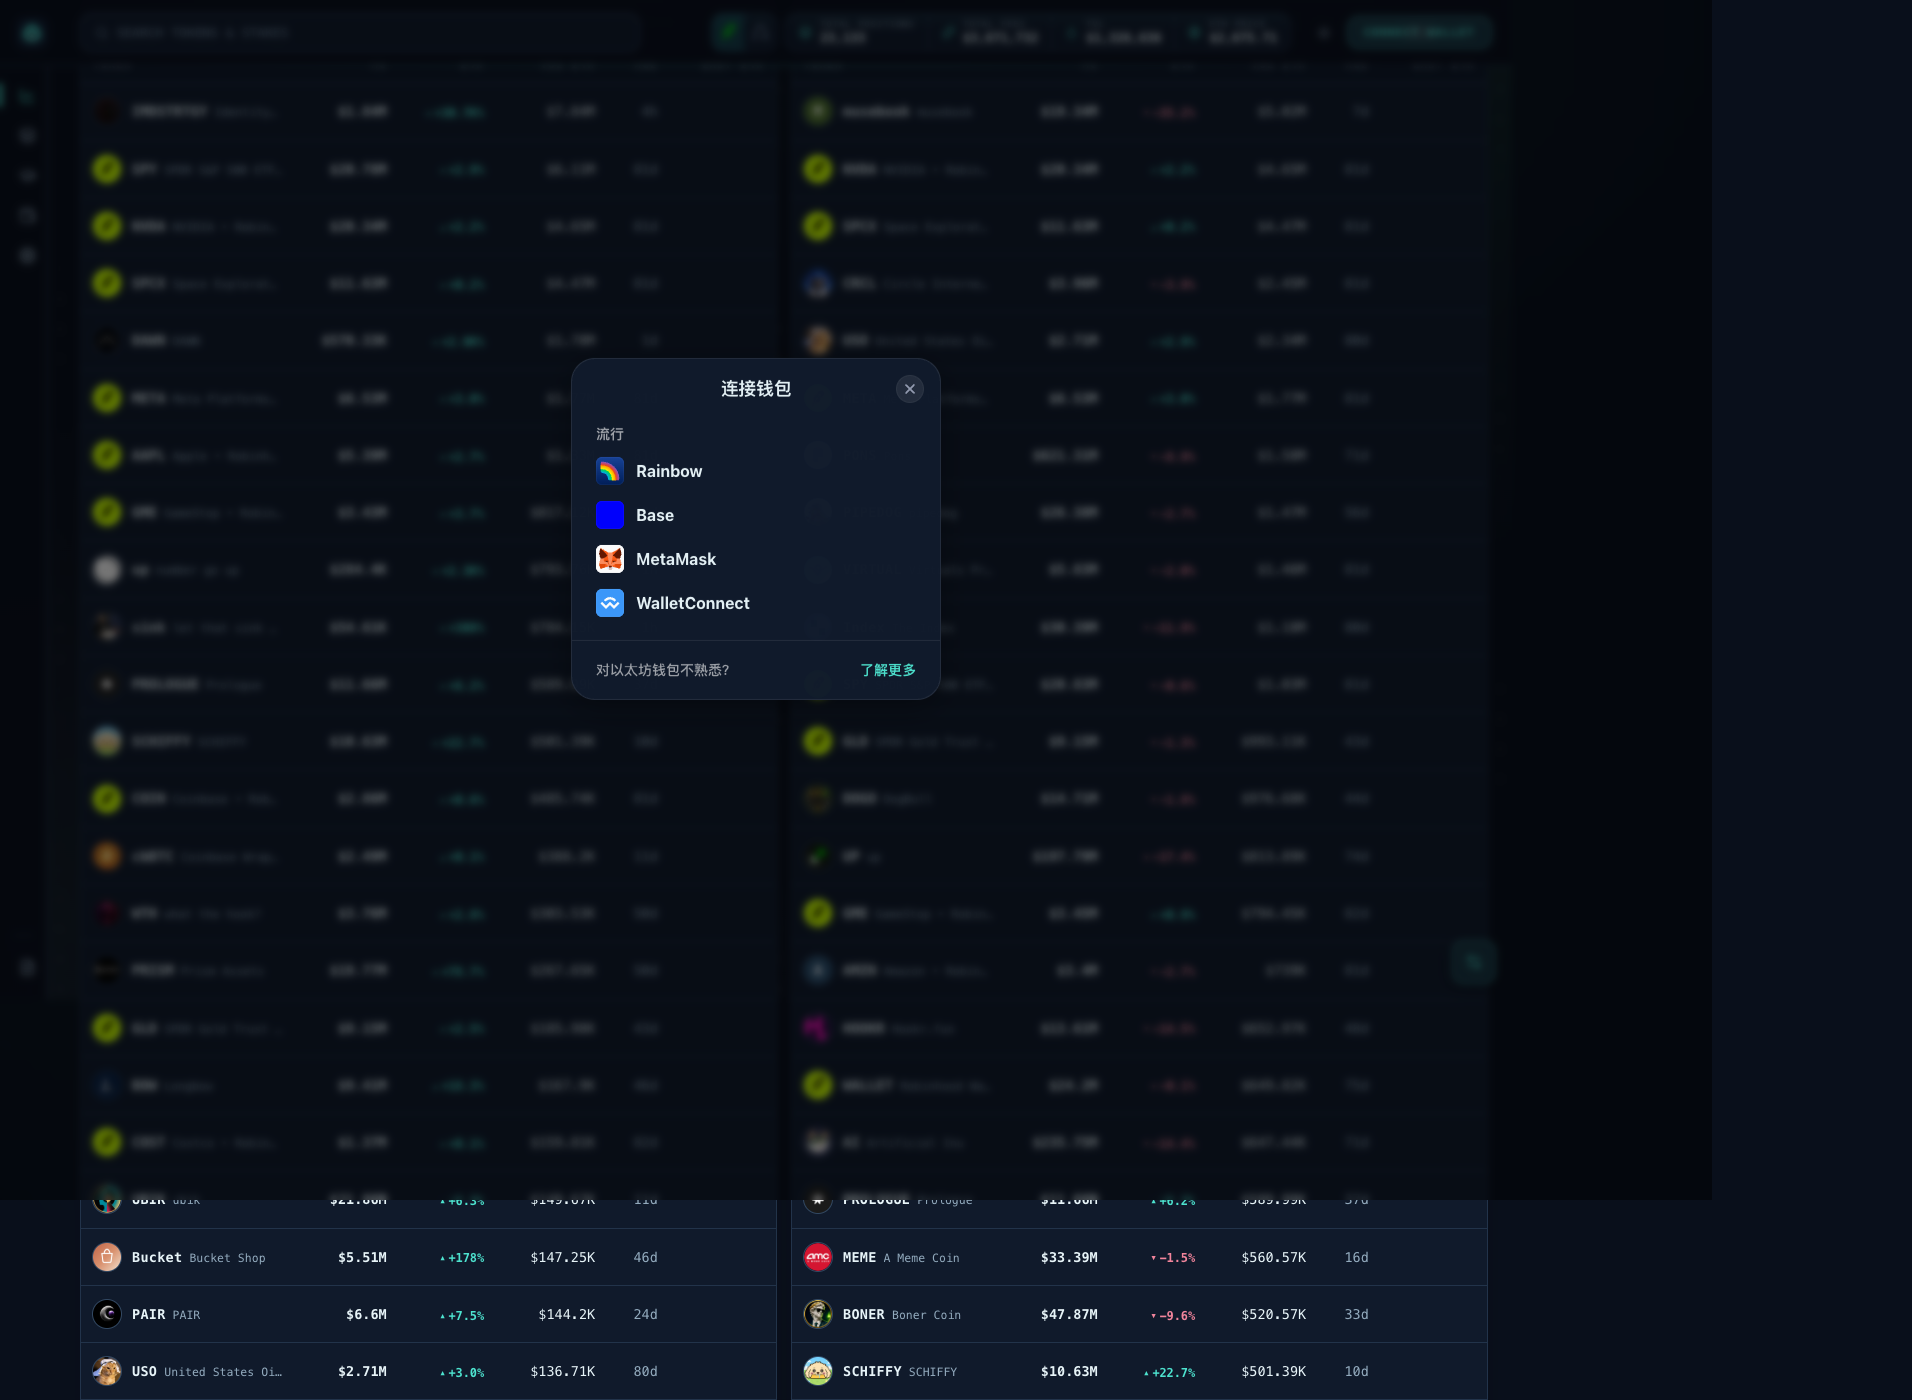Click the +178% change for Bucket
Image resolution: width=1912 pixels, height=1400 pixels.
[462, 1258]
